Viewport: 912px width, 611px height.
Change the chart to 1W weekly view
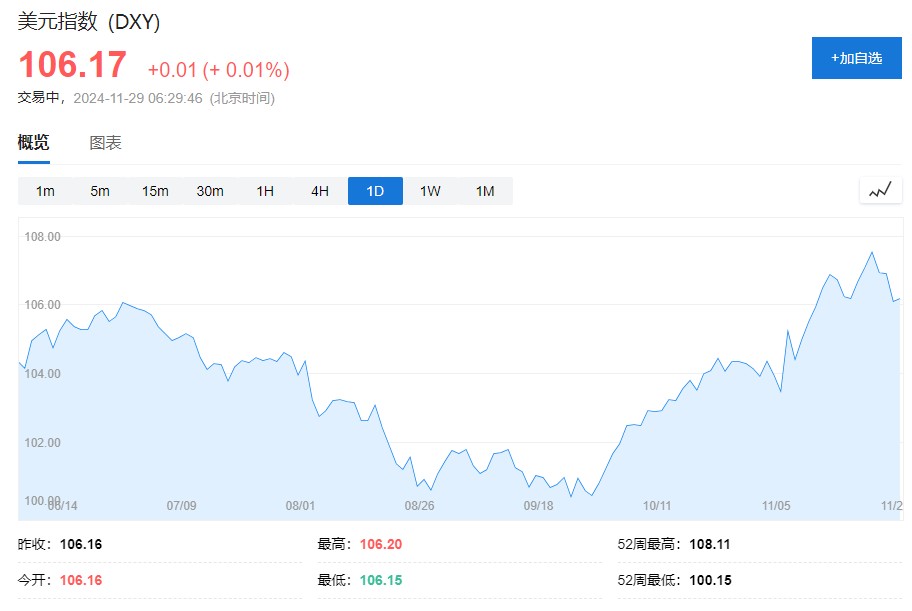[x=430, y=191]
